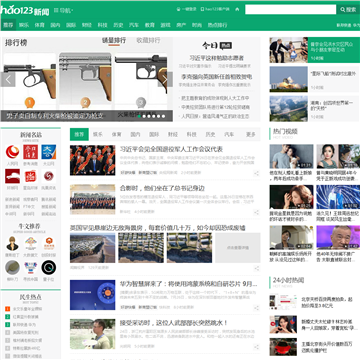Share the 习近平会见全国退役军人 article
360x360 pixels.
[x=256, y=173]
